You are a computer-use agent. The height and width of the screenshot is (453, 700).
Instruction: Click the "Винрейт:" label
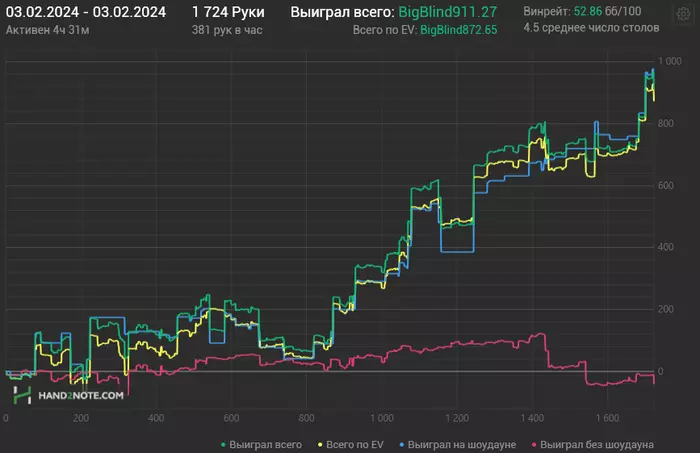point(547,11)
